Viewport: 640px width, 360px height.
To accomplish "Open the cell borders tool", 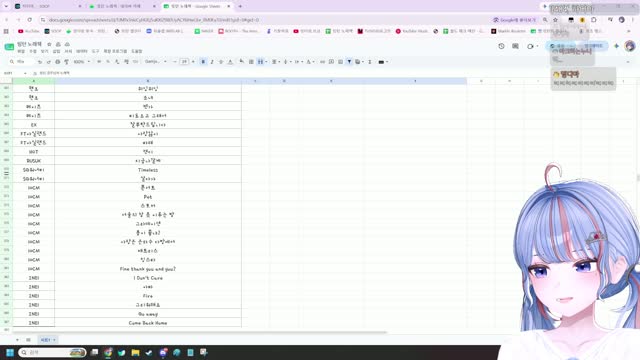I will click(x=251, y=62).
